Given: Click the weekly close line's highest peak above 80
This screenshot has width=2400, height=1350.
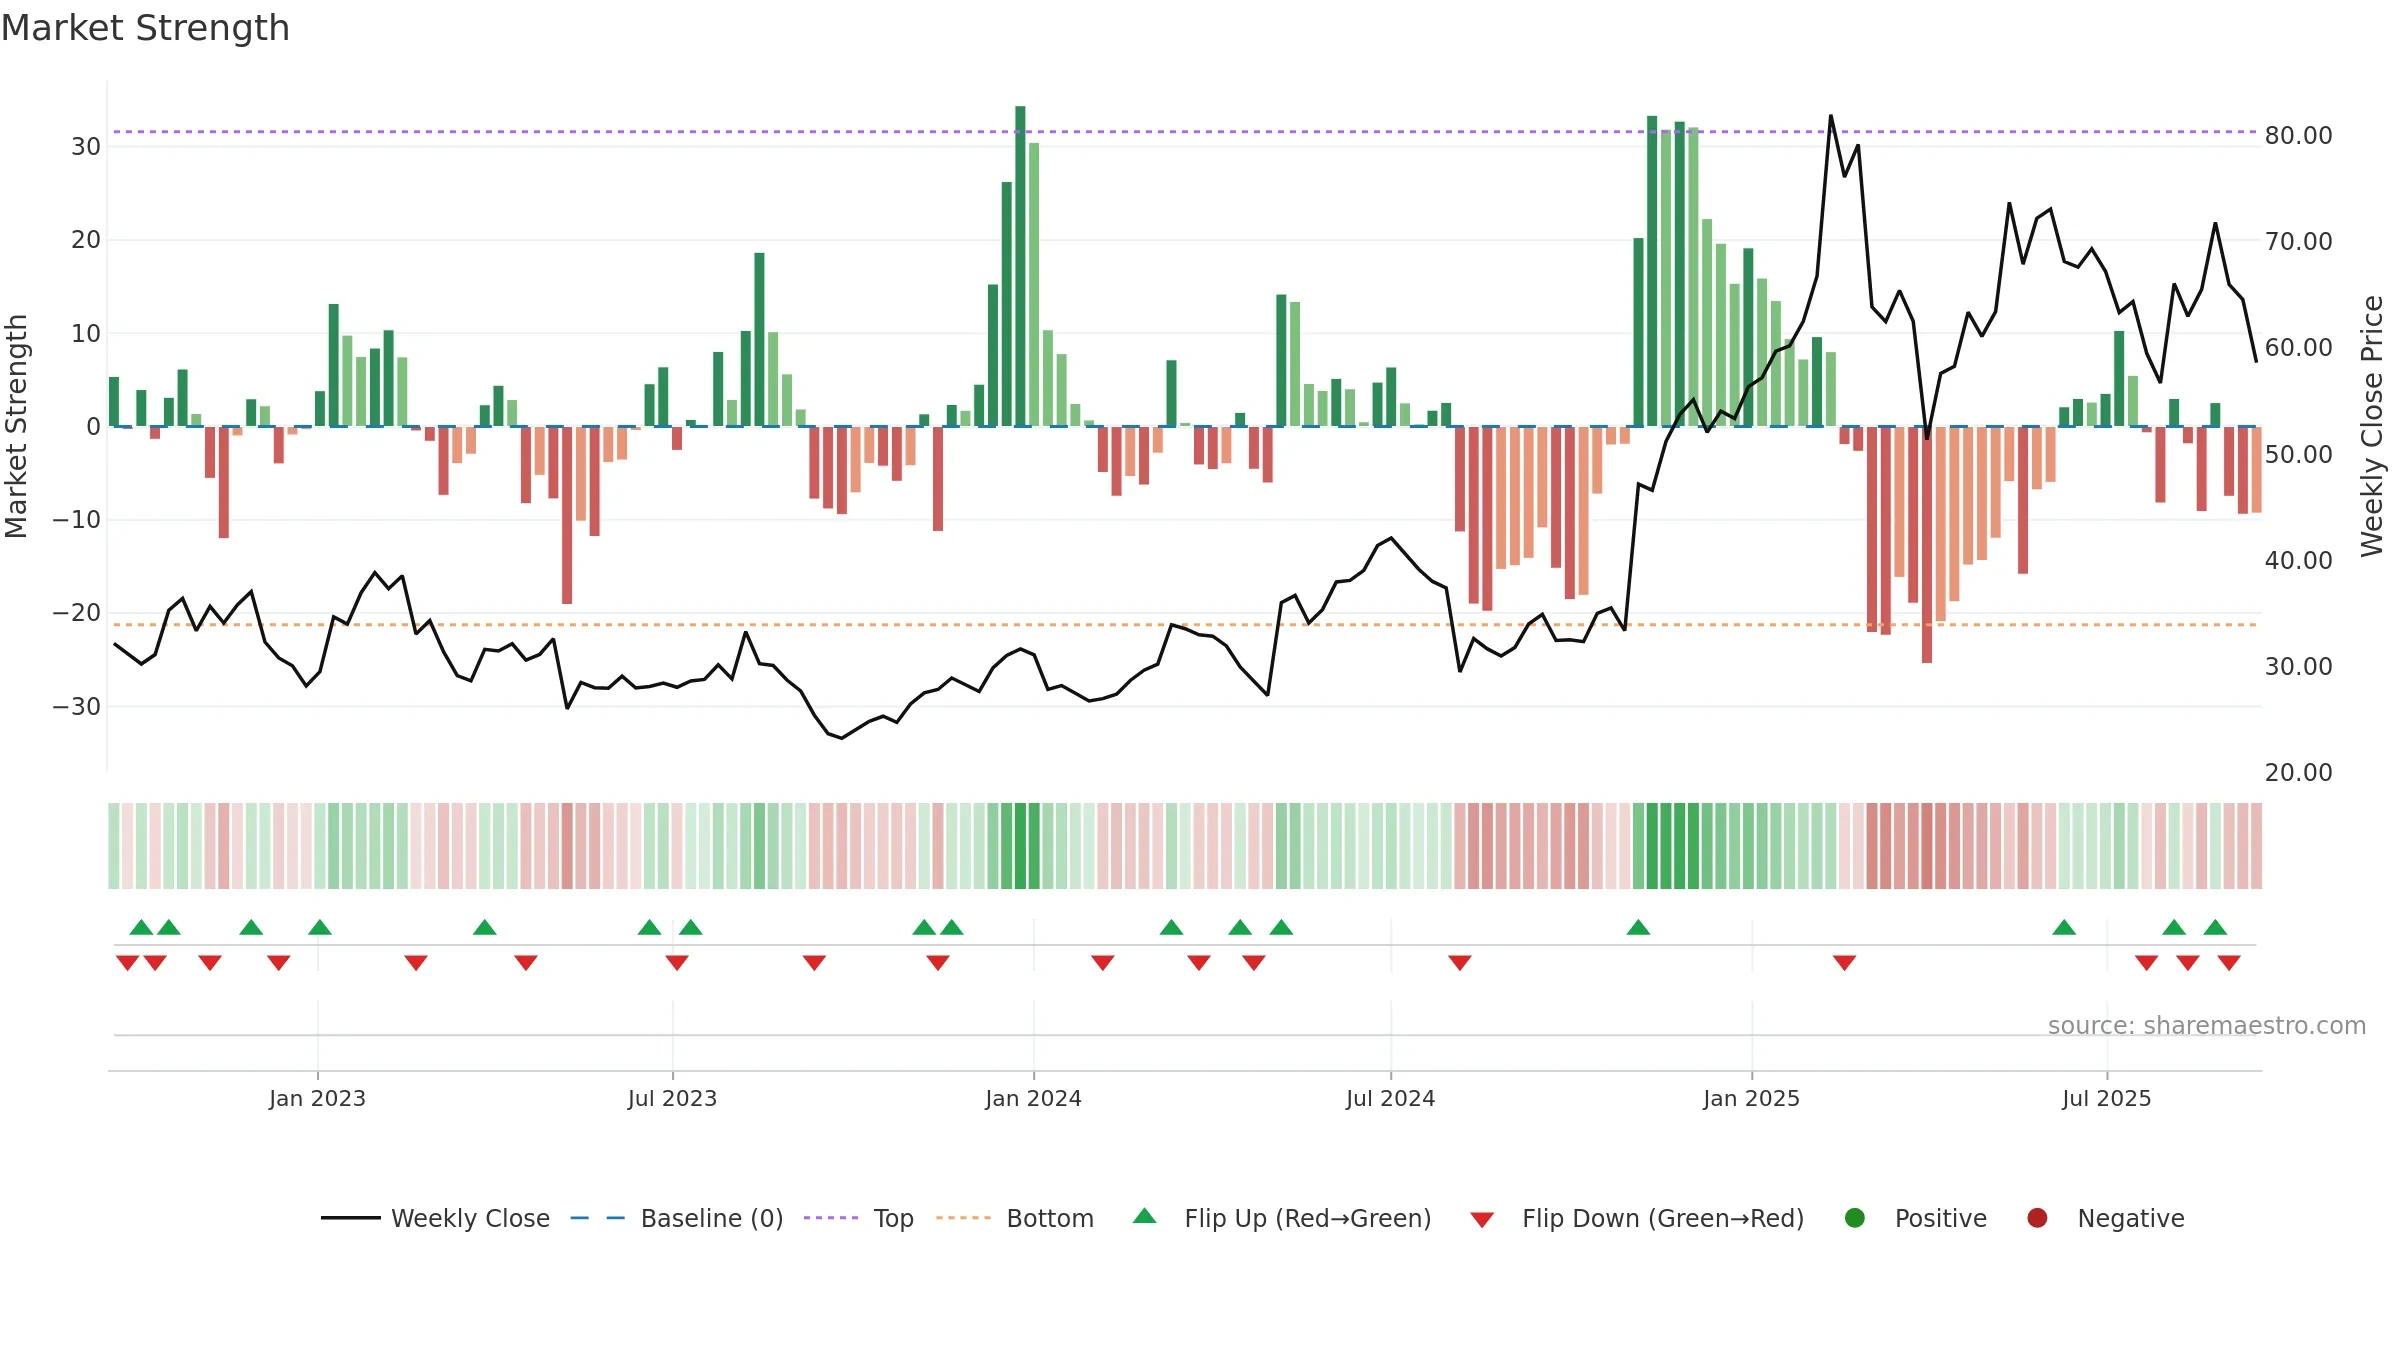Looking at the screenshot, I should coord(1831,116).
